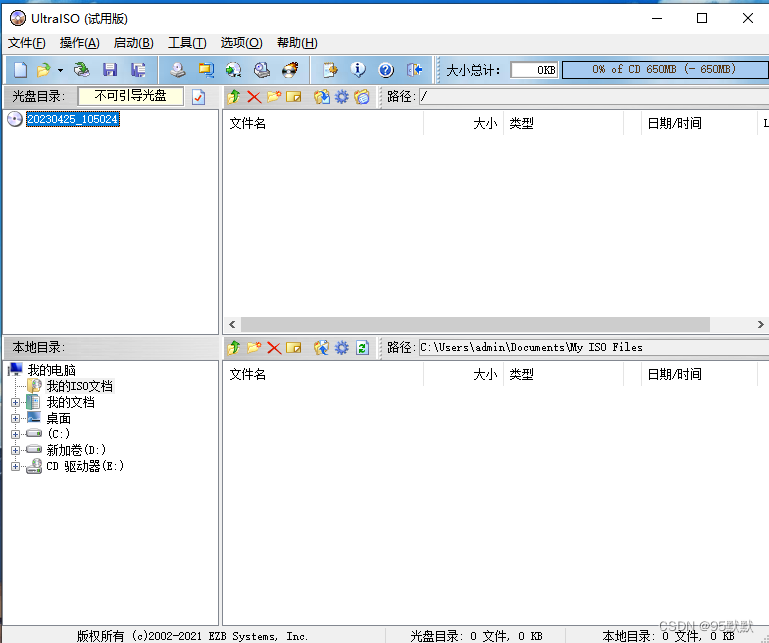Convert the image format

point(233,70)
